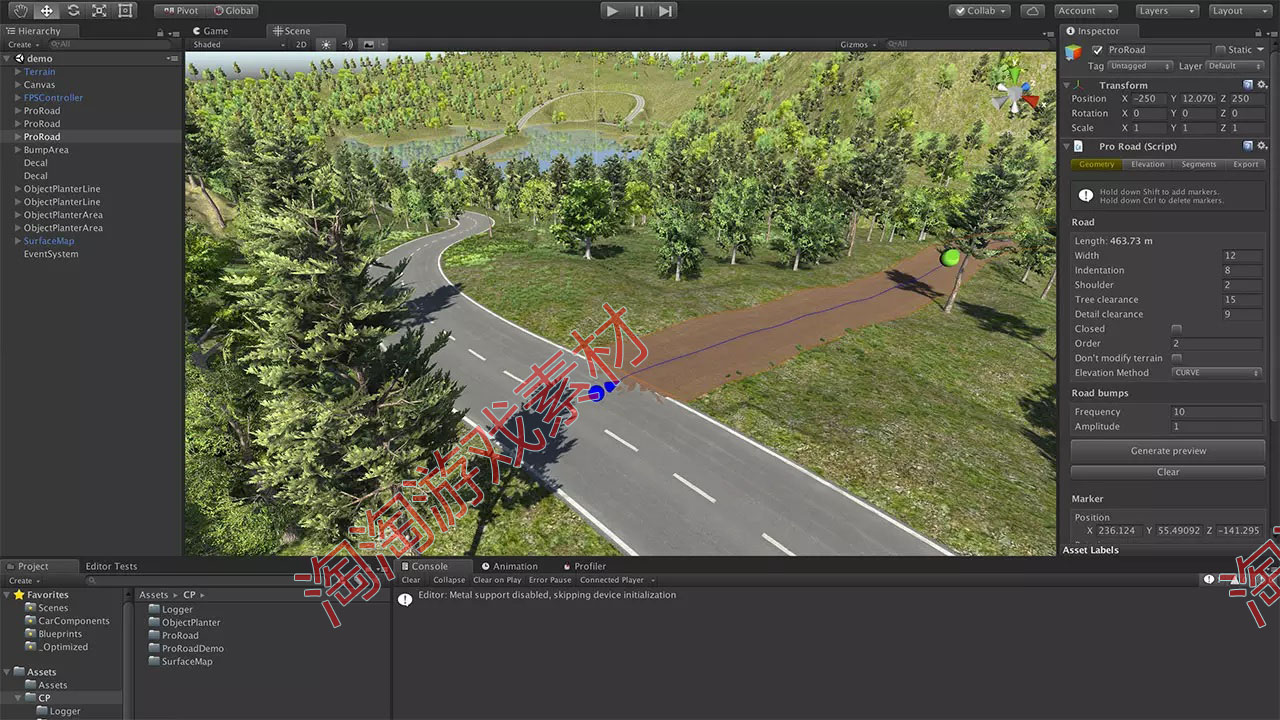This screenshot has height=720, width=1280.
Task: Click the Clear button in Inspector
Action: click(1168, 472)
